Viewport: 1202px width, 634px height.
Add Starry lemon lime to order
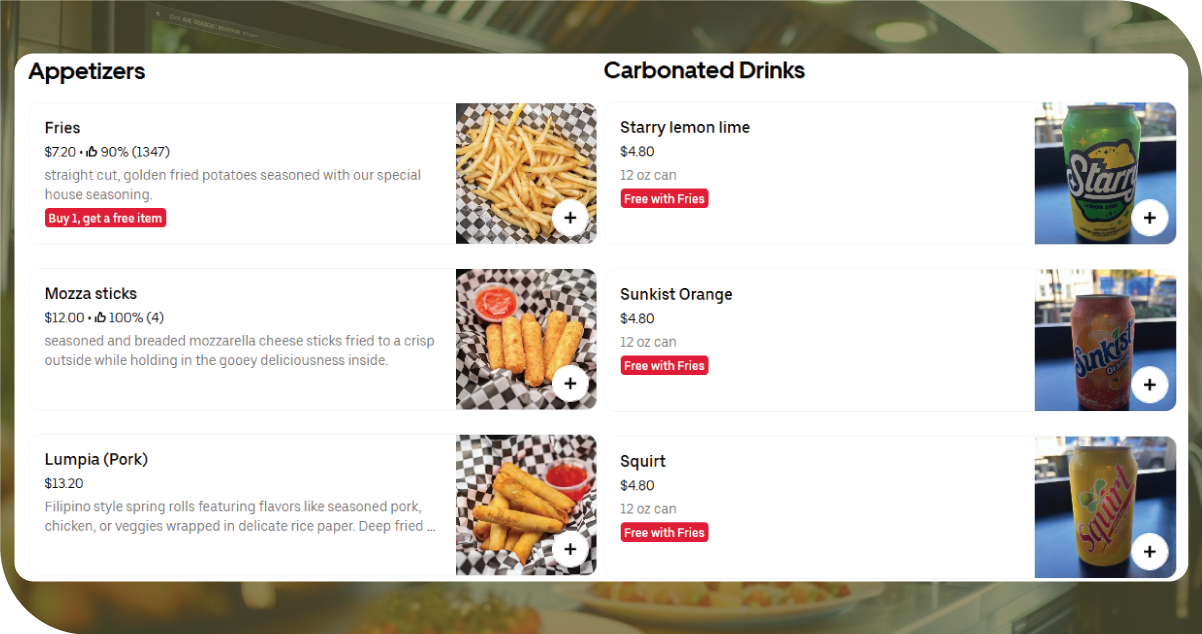tap(1149, 218)
